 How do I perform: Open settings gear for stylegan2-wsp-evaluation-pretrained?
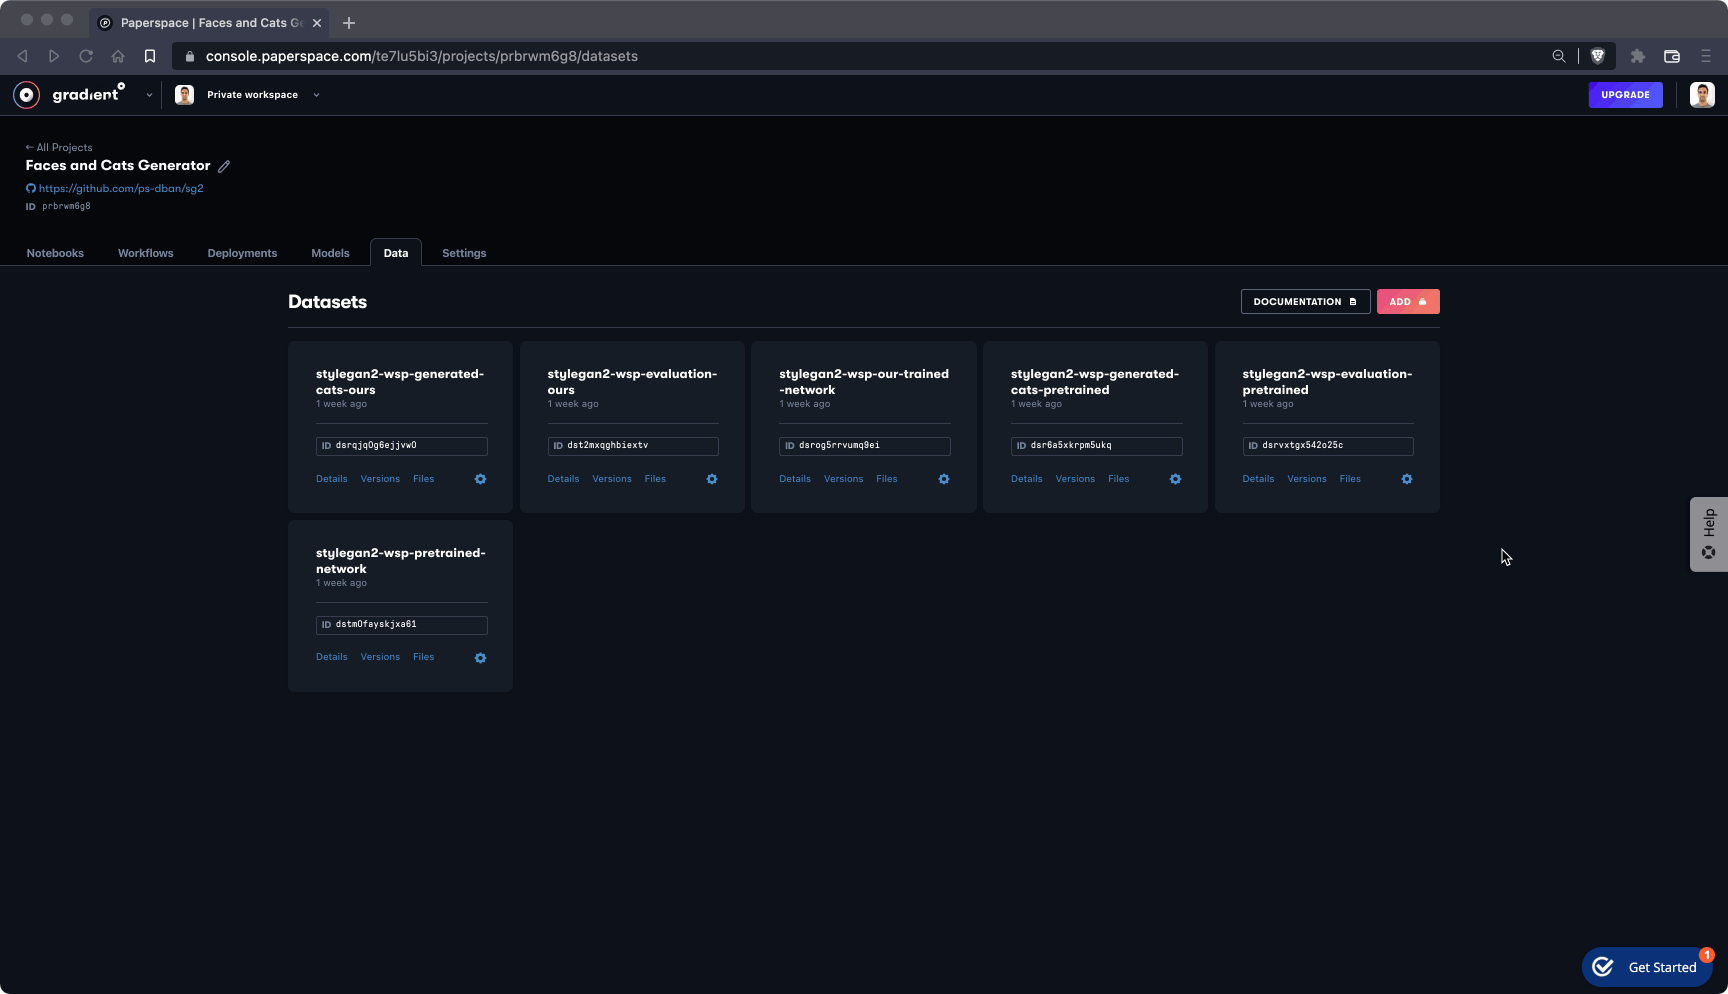pyautogui.click(x=1407, y=479)
